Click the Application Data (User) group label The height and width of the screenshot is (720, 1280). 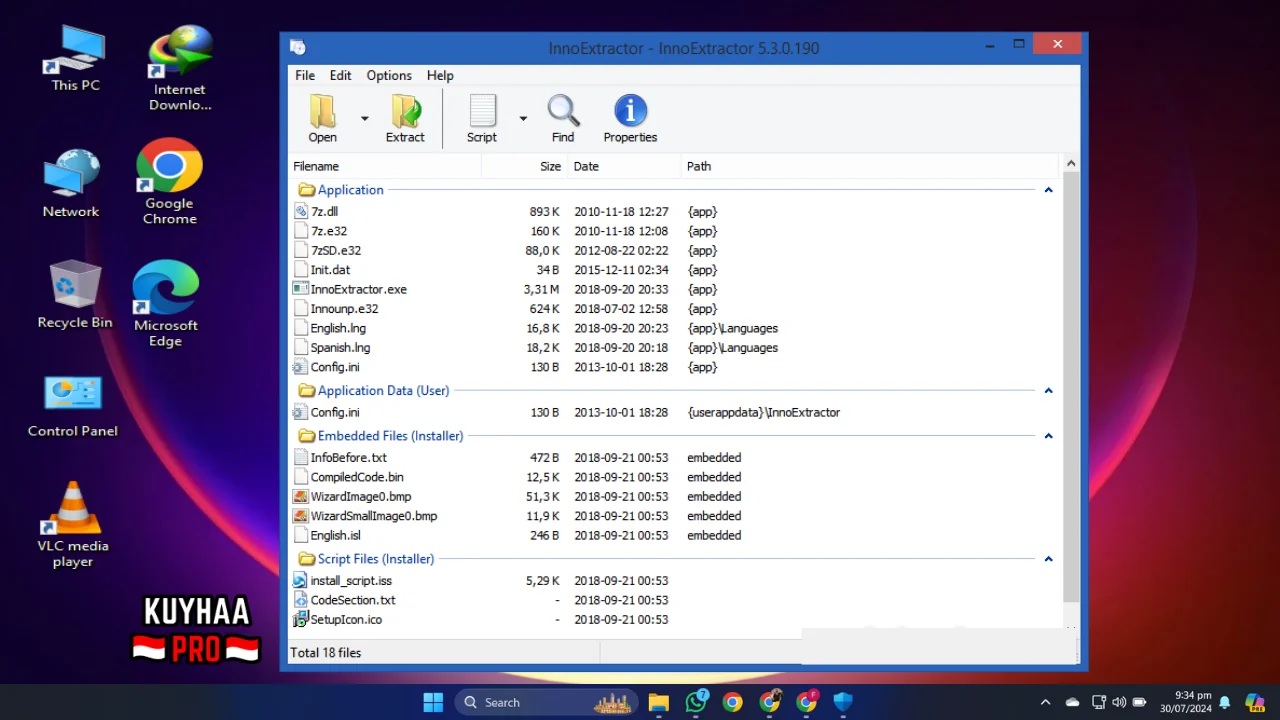pos(383,391)
